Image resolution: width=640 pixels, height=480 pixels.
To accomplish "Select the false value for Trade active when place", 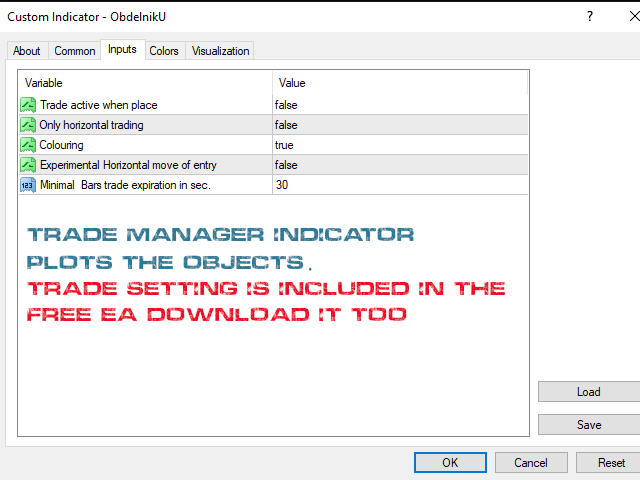I will point(286,105).
